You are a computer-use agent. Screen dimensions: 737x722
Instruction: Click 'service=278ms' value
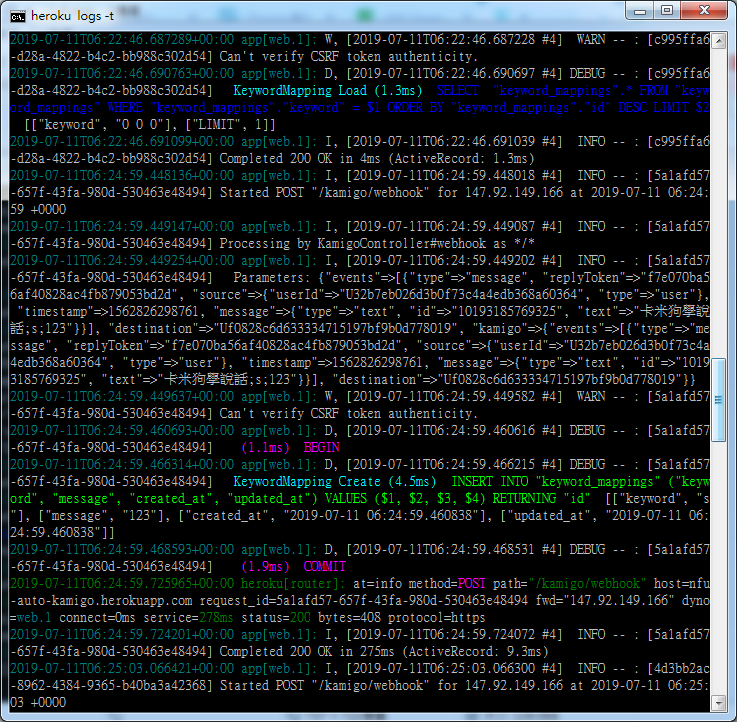(x=188, y=618)
